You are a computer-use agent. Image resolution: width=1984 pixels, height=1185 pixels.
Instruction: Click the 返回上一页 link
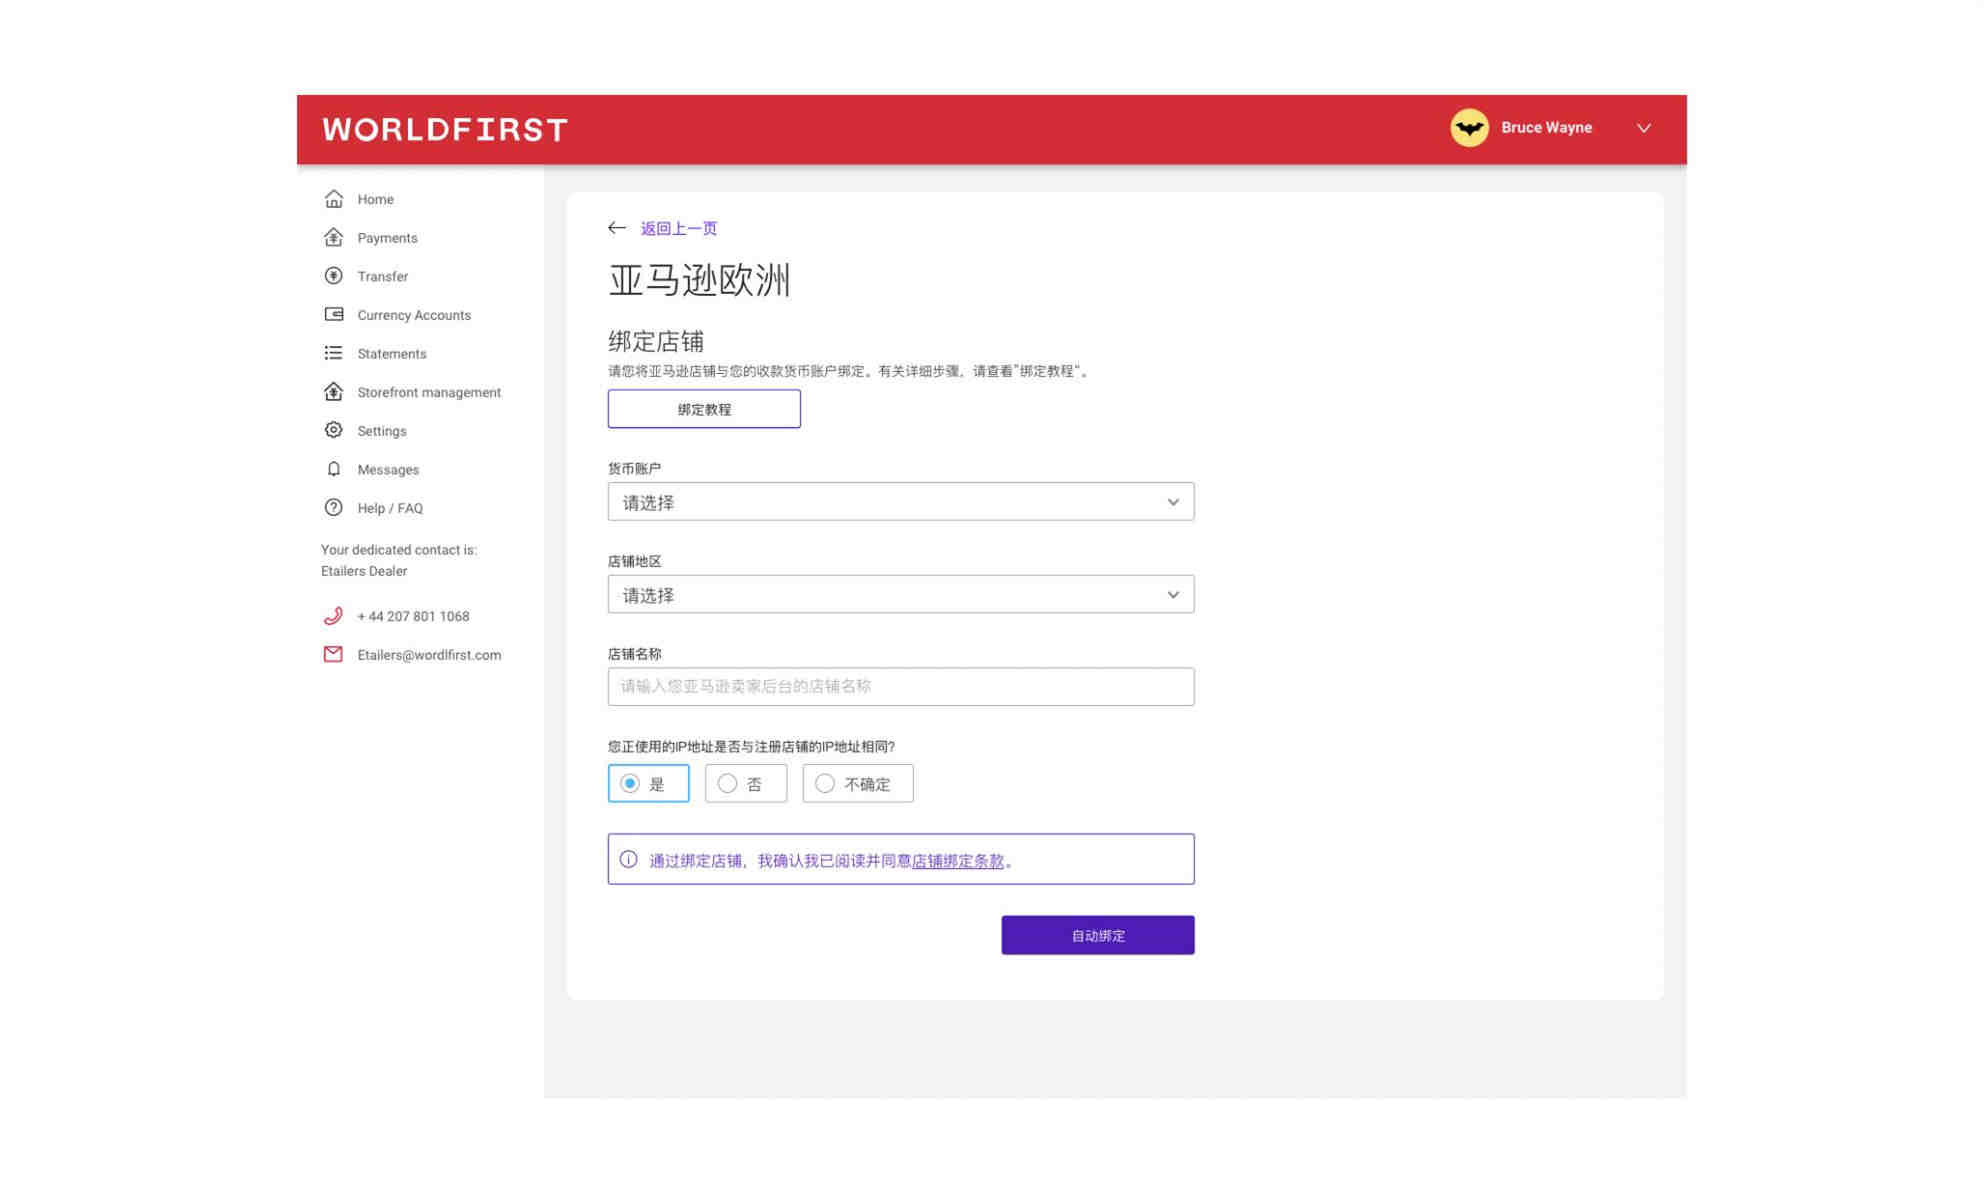[679, 228]
